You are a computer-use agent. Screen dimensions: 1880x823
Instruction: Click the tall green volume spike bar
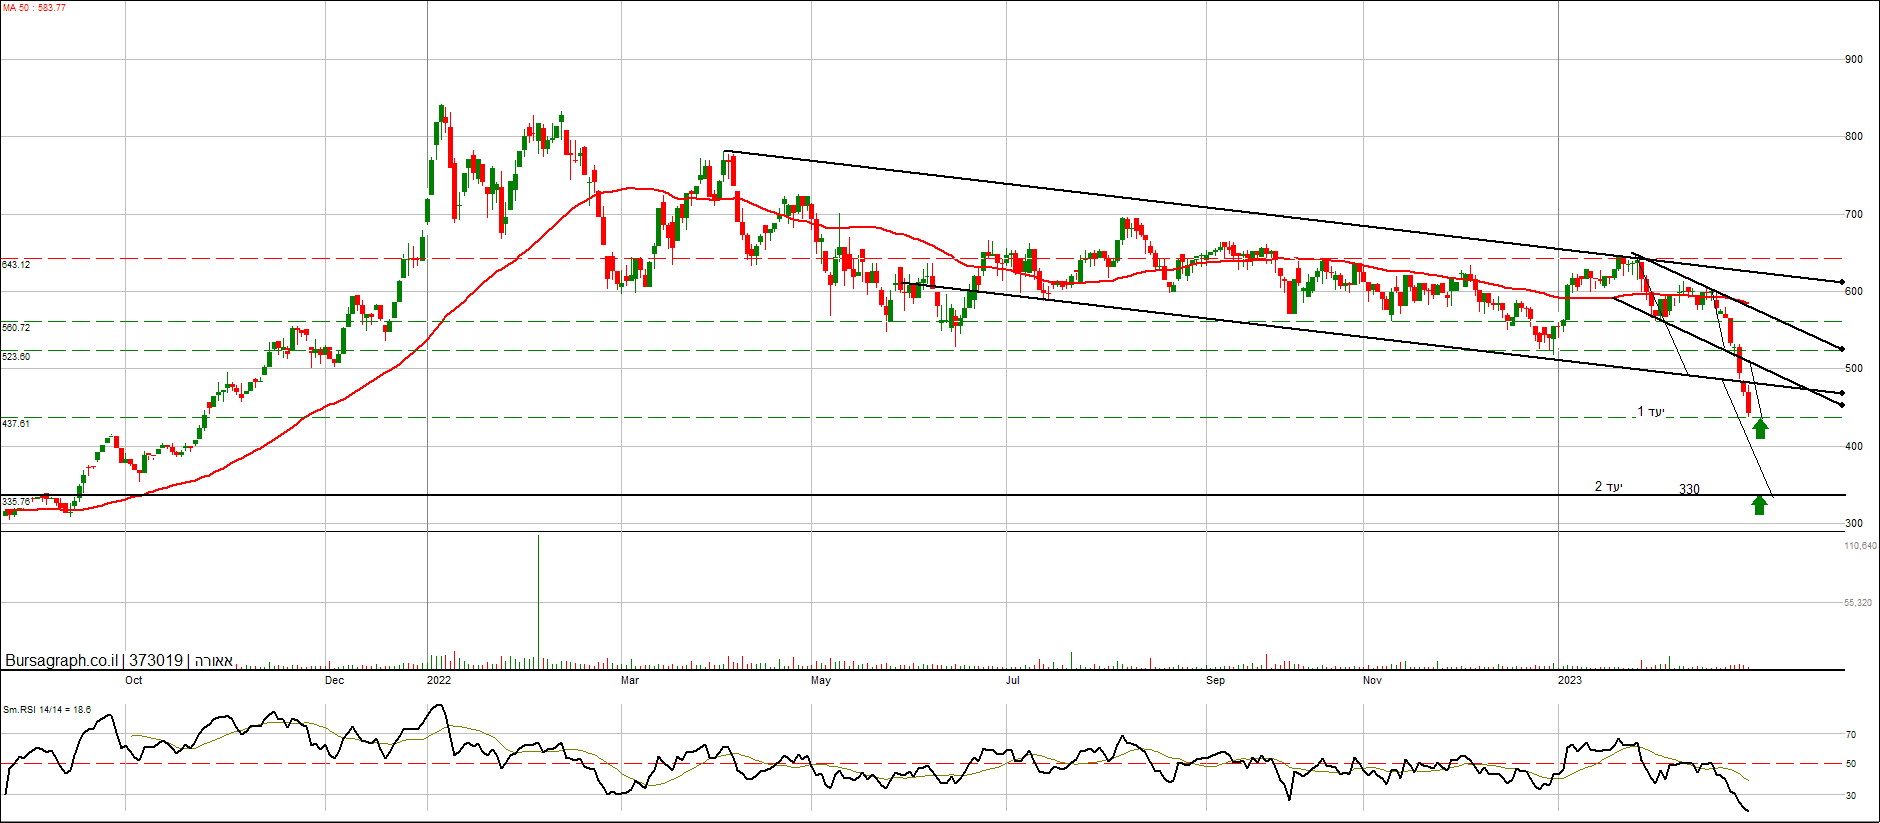click(538, 600)
